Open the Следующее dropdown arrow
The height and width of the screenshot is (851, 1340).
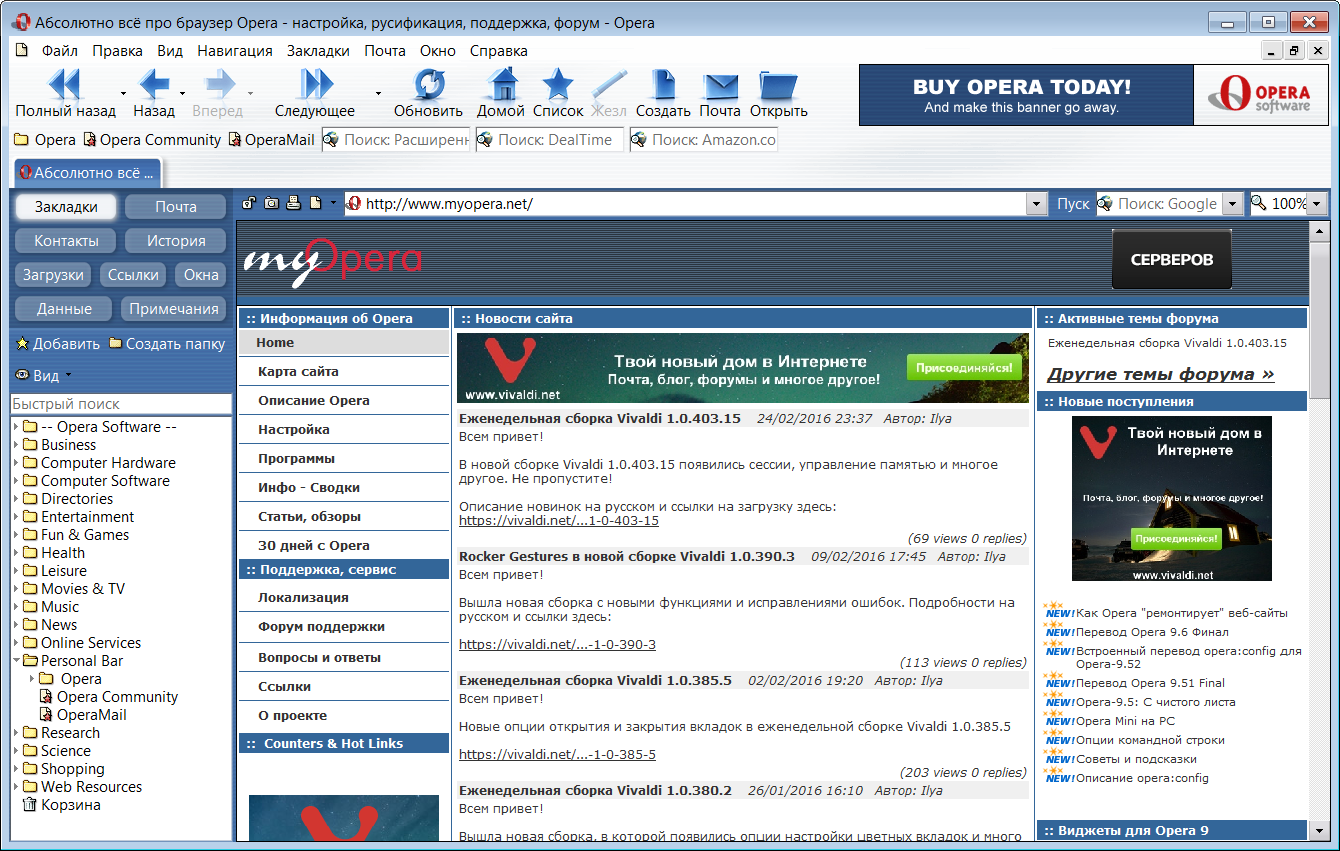(x=378, y=93)
